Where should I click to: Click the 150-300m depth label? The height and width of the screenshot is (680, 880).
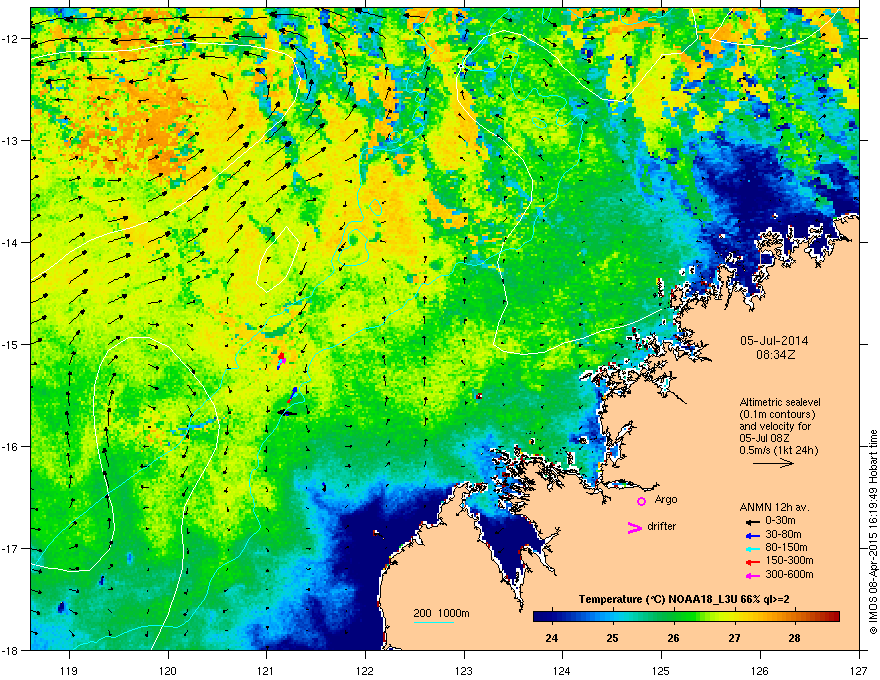(x=789, y=561)
